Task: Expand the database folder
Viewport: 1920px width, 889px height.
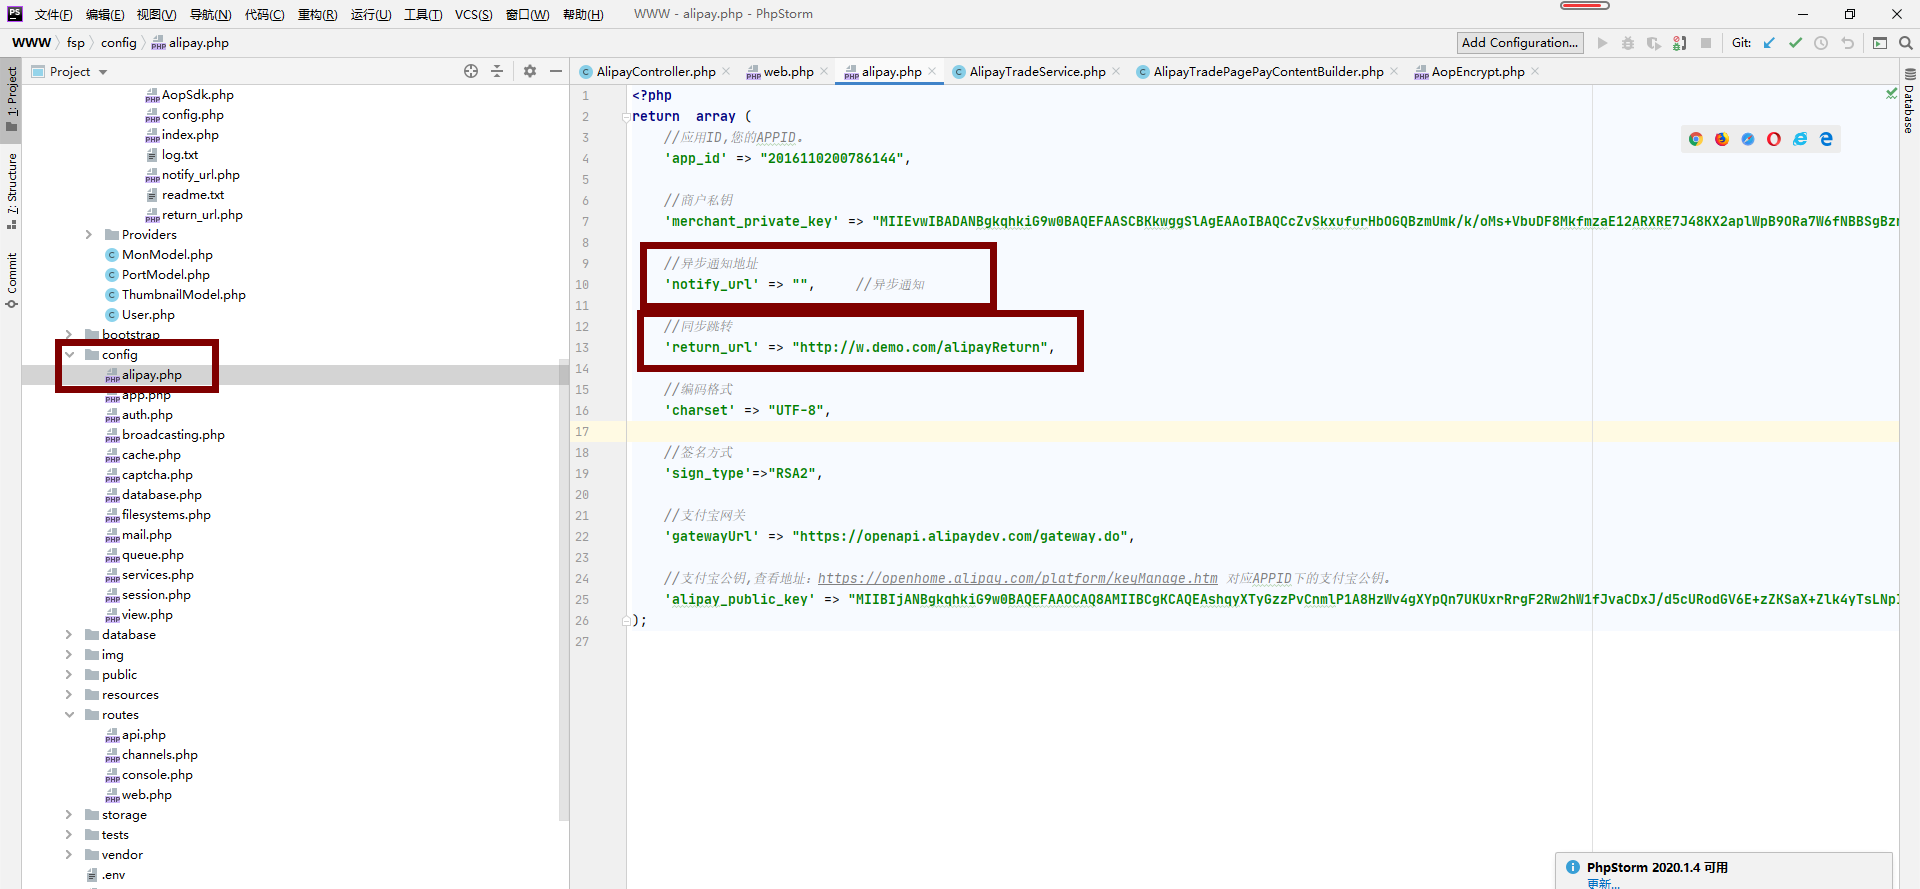Action: tap(69, 635)
